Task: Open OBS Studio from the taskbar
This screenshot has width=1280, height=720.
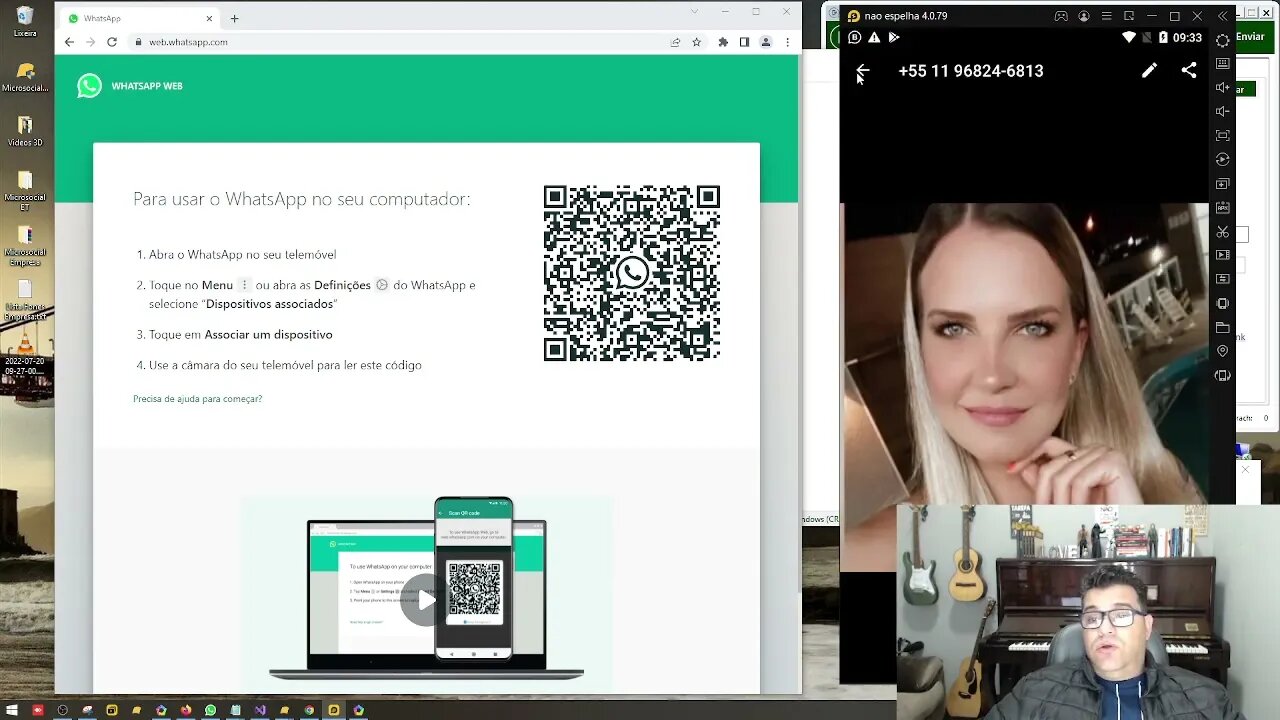Action: 62,710
